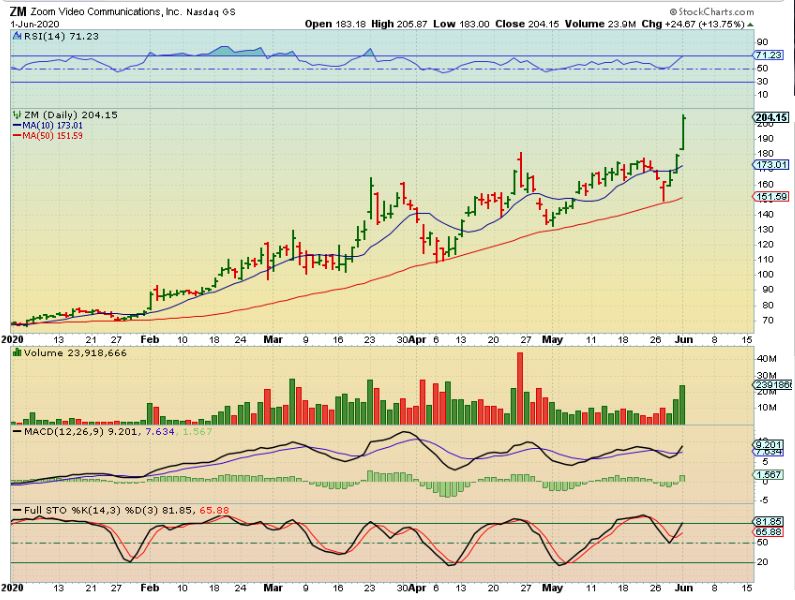Viewport: 795px width, 600px height.
Task: Click the 204.15 price tag on the right axis
Action: pos(771,118)
